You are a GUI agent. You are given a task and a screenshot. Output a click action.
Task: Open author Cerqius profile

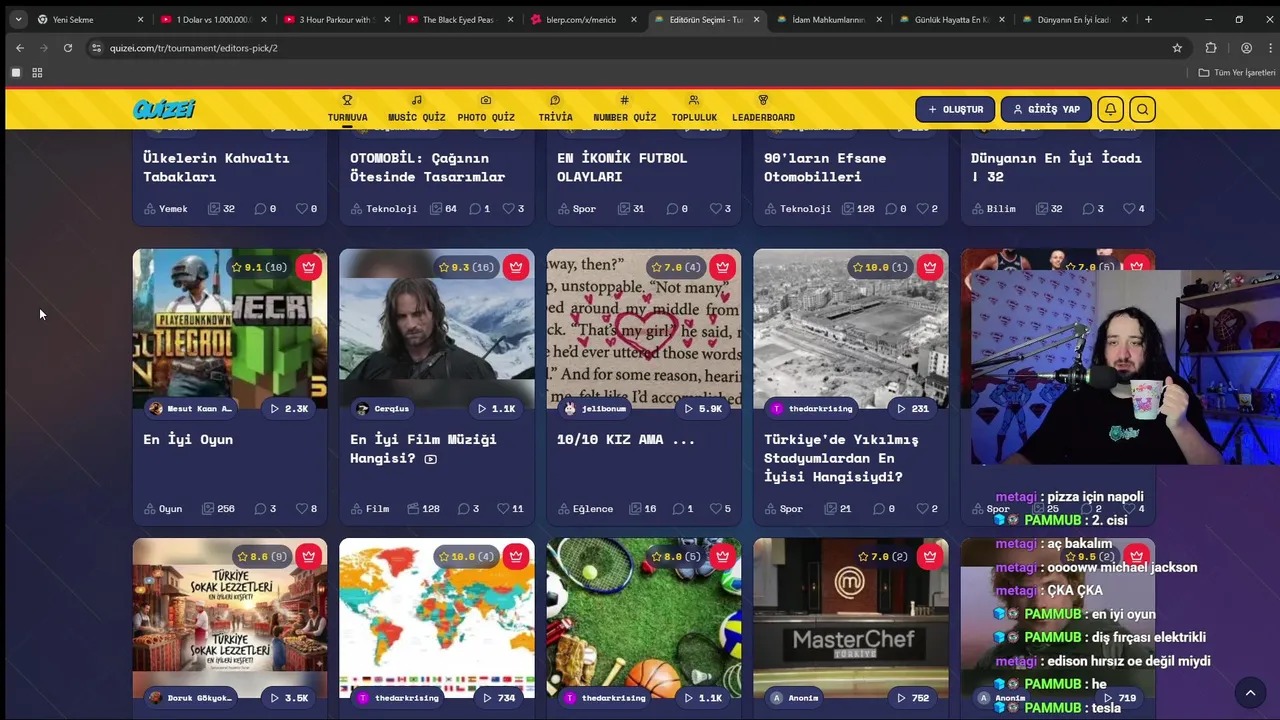click(383, 409)
